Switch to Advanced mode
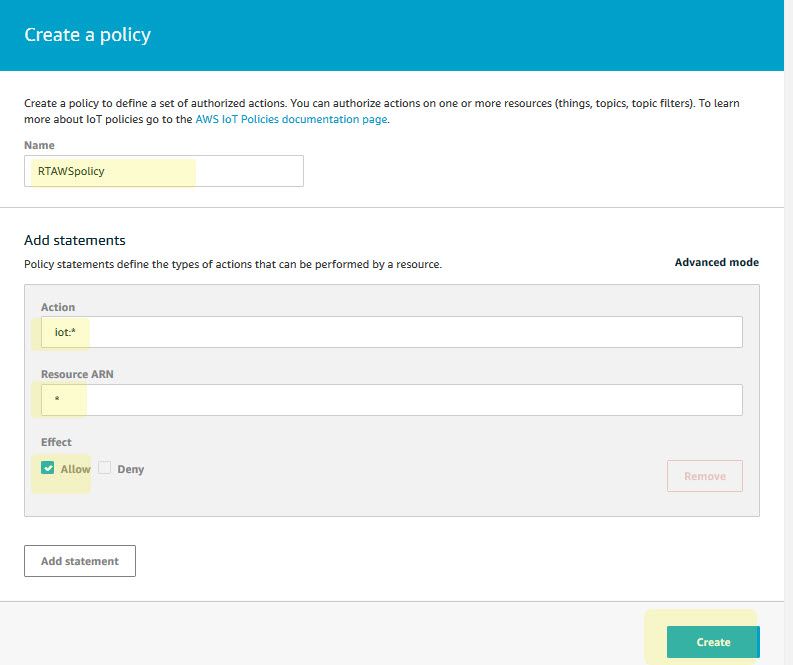The image size is (793, 665). 716,262
